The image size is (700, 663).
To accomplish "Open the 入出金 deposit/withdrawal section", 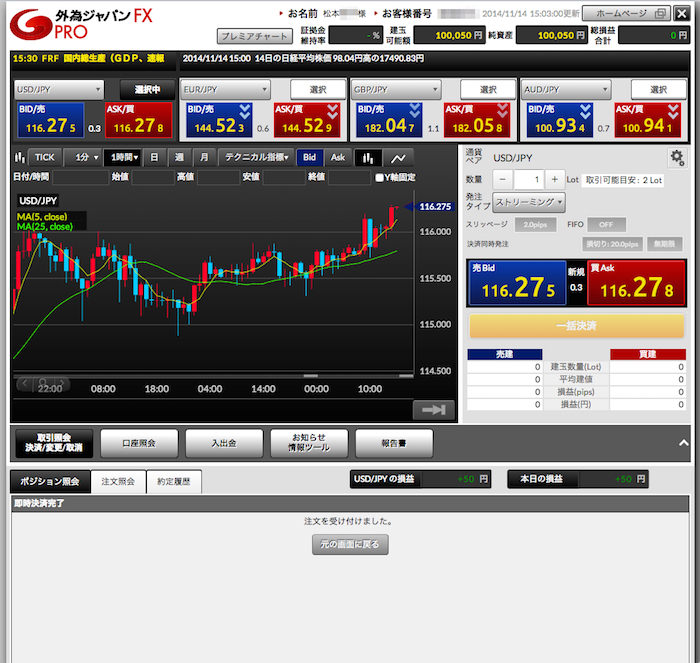I will pos(224,443).
